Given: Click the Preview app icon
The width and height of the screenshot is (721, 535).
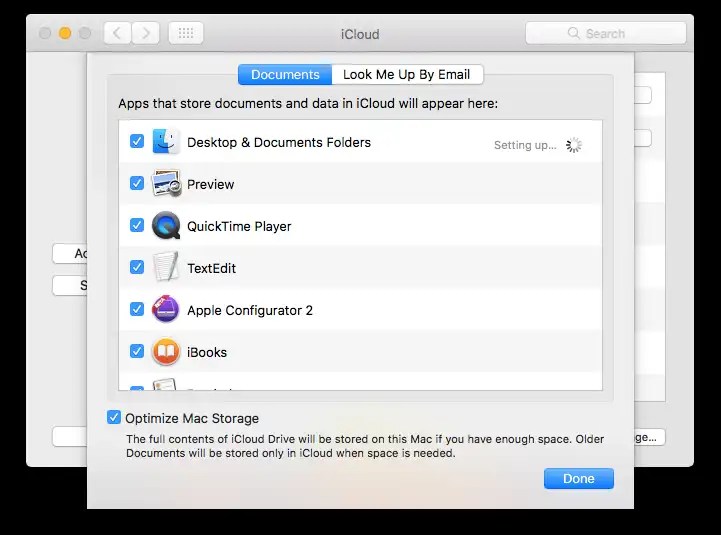Looking at the screenshot, I should (x=166, y=183).
